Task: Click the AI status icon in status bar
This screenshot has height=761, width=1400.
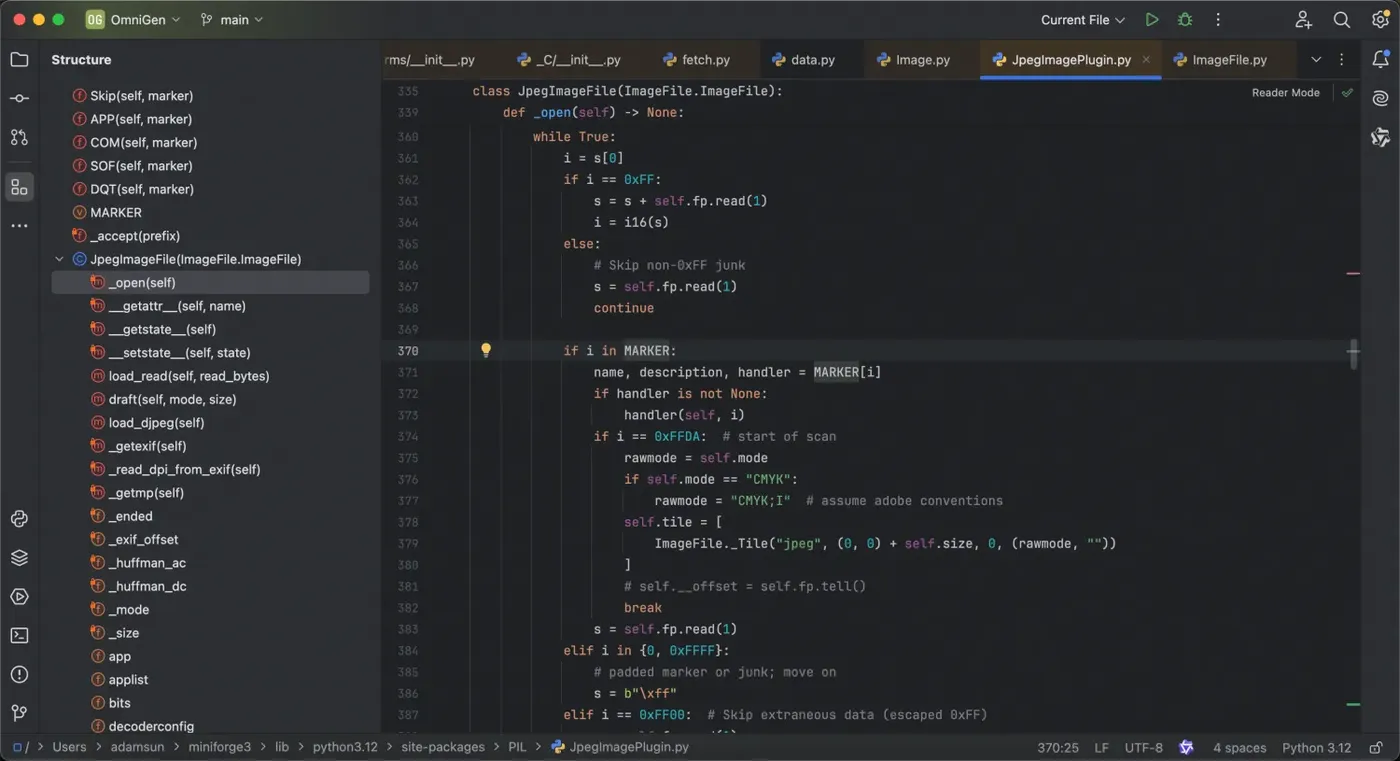Action: 1186,747
